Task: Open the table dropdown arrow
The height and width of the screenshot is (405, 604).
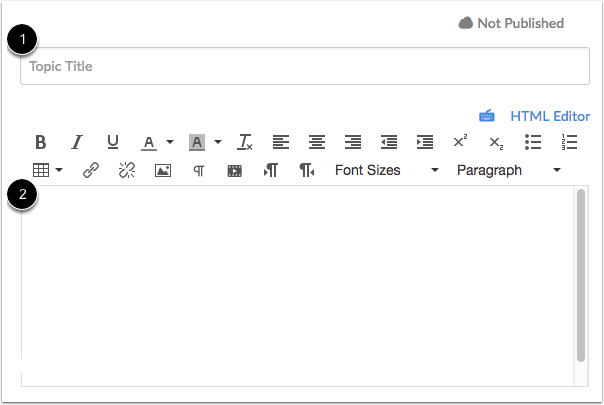Action: [59, 170]
